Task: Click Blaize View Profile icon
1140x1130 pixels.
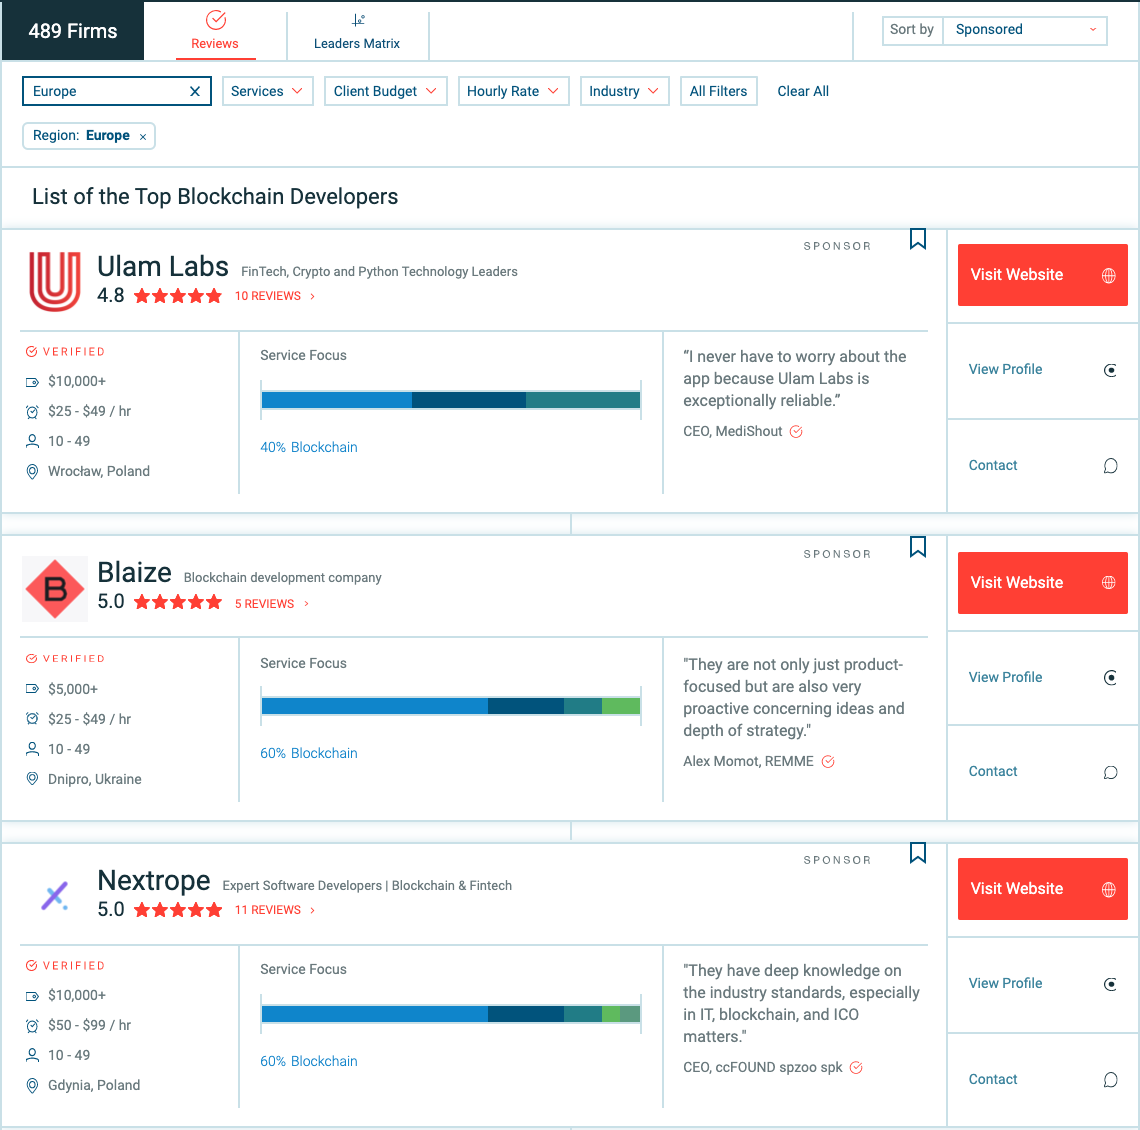Action: point(1110,678)
